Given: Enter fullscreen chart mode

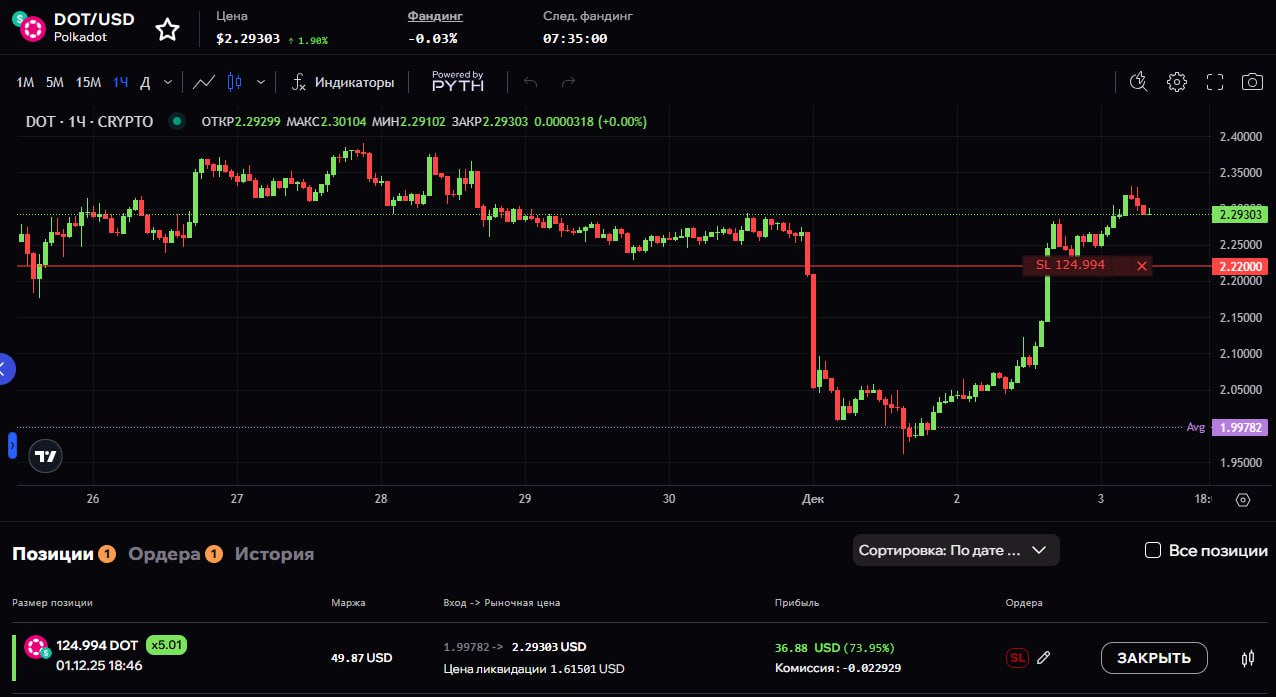Looking at the screenshot, I should [x=1215, y=82].
